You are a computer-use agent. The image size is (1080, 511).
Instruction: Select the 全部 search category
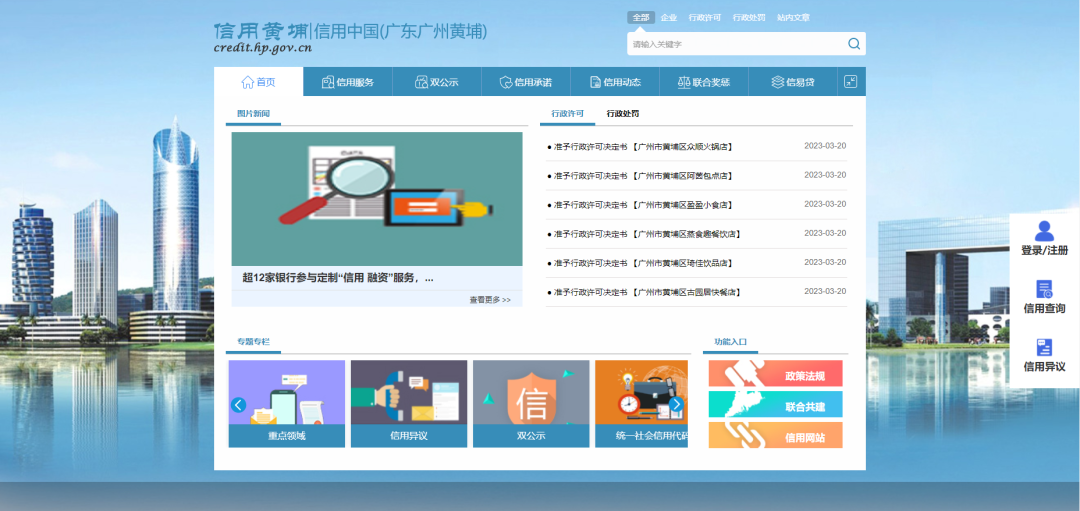point(641,18)
